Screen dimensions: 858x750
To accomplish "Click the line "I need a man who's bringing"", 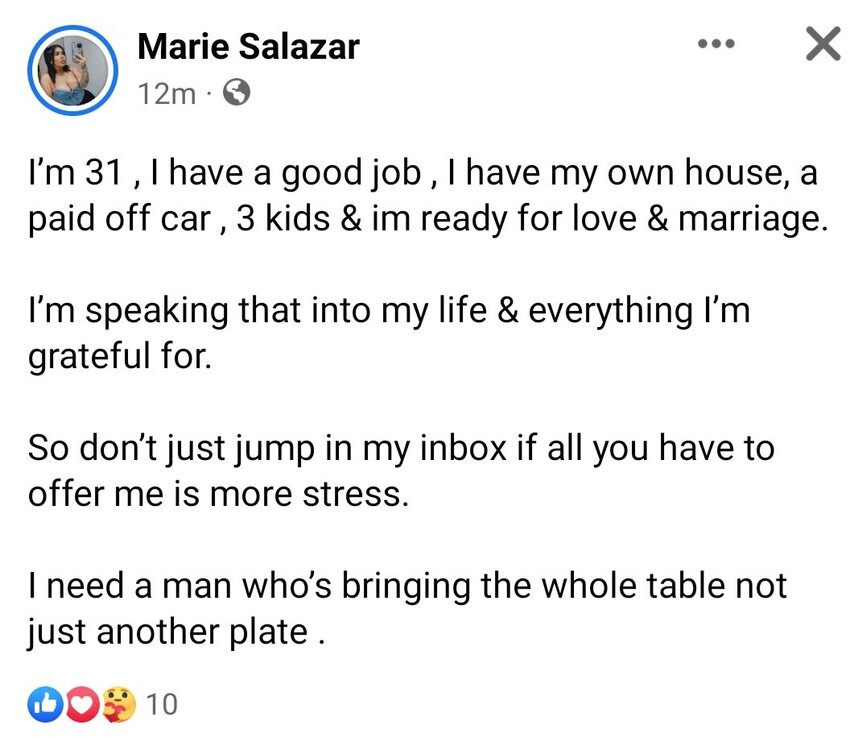I will (406, 584).
